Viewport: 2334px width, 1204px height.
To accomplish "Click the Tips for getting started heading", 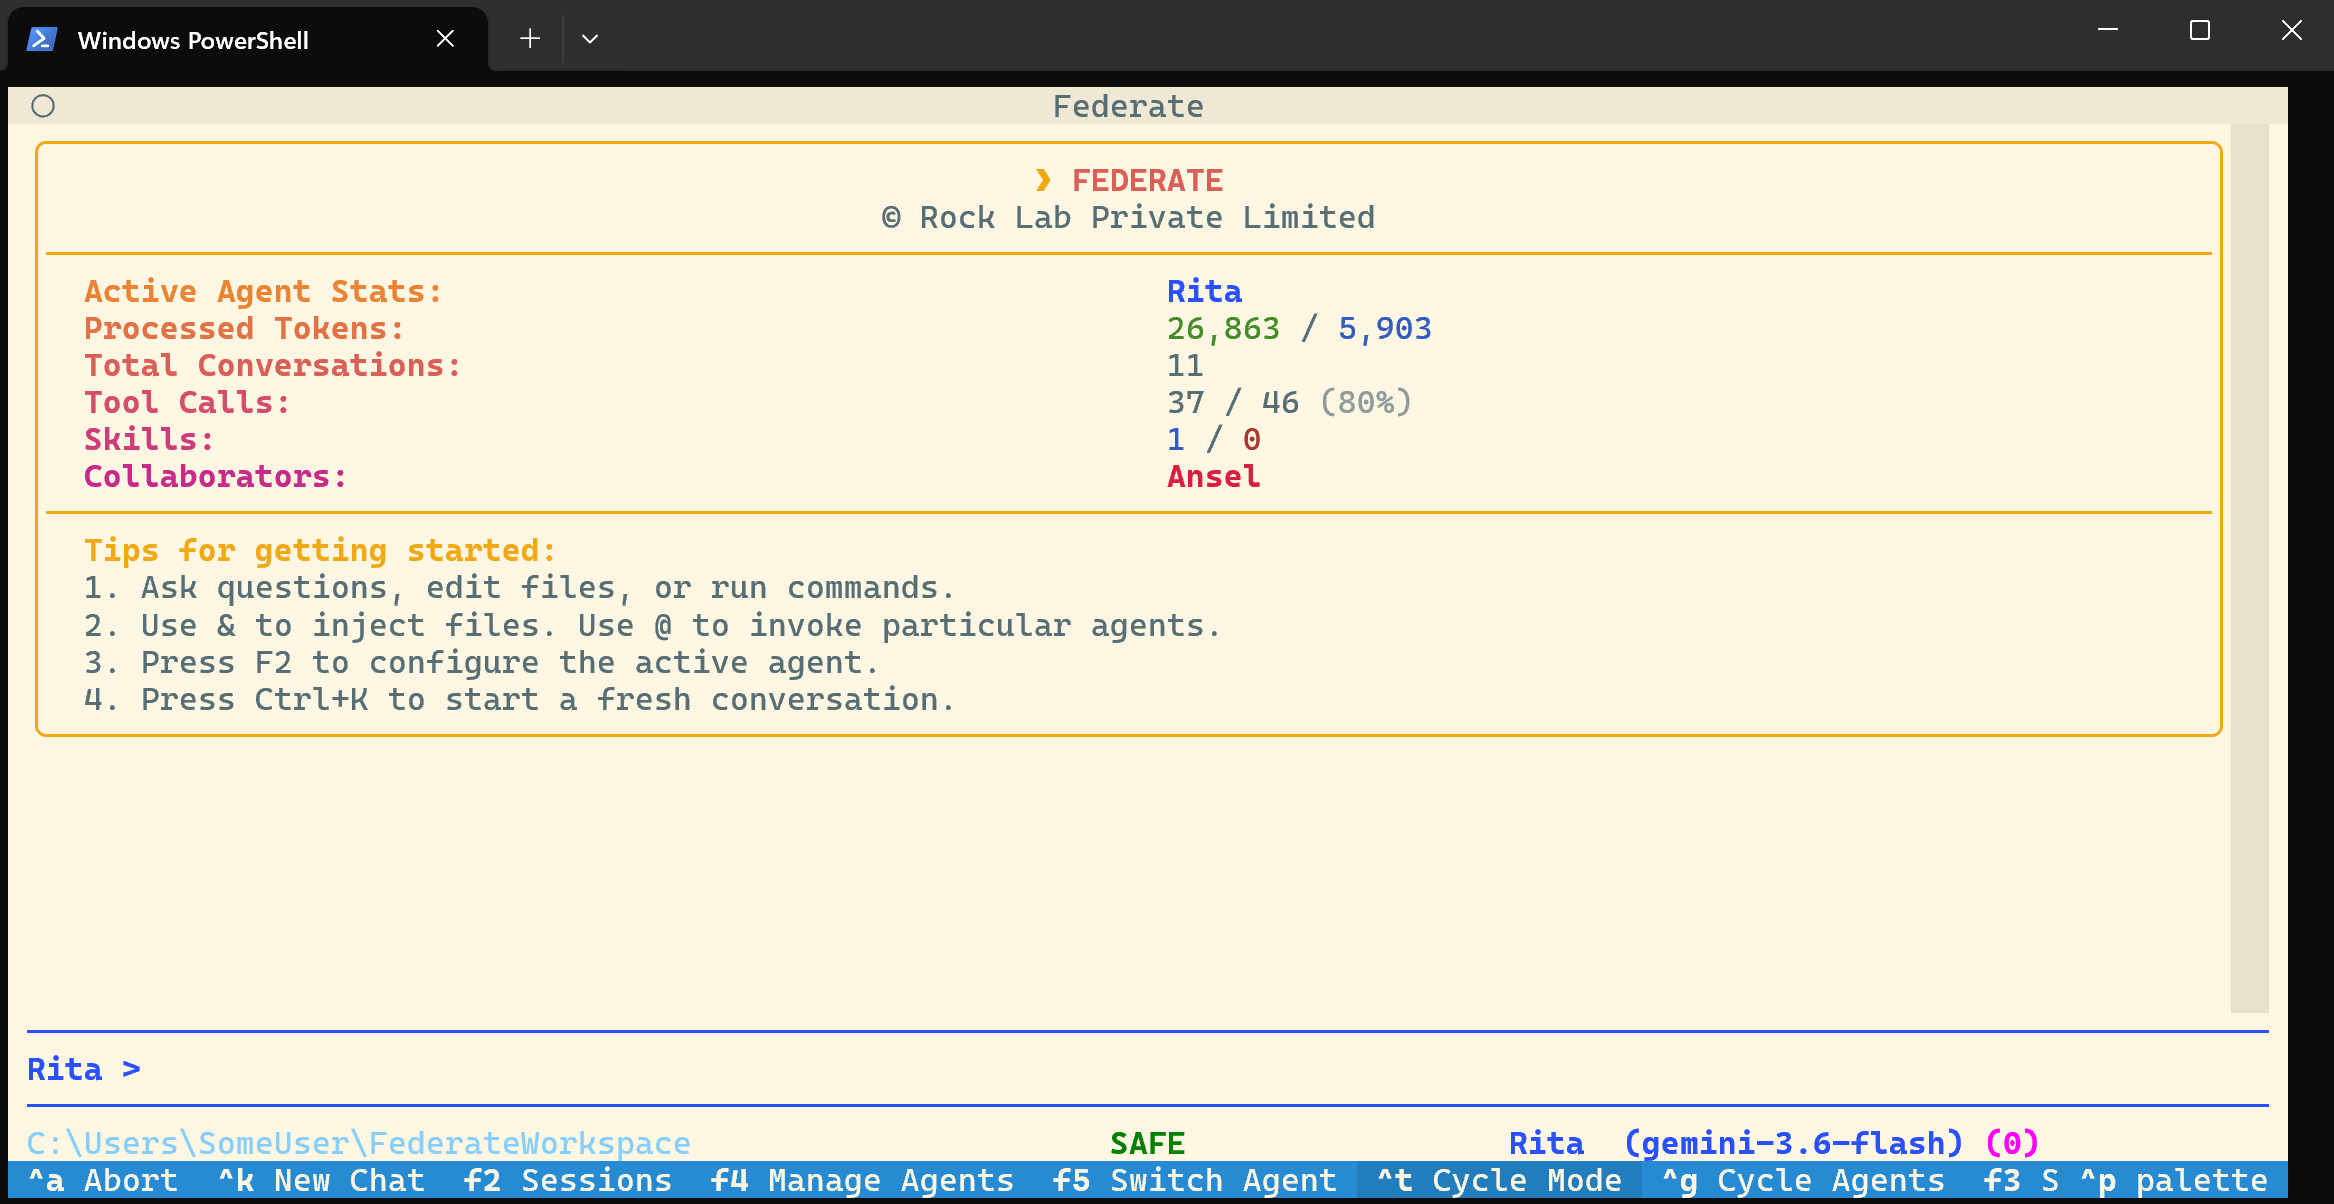I will (320, 551).
